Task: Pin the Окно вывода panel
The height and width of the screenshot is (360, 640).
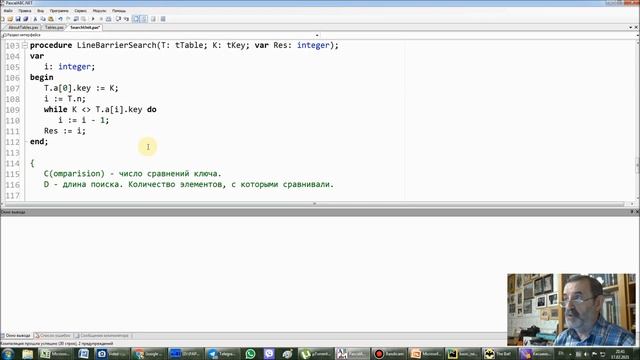Action: (x=631, y=212)
